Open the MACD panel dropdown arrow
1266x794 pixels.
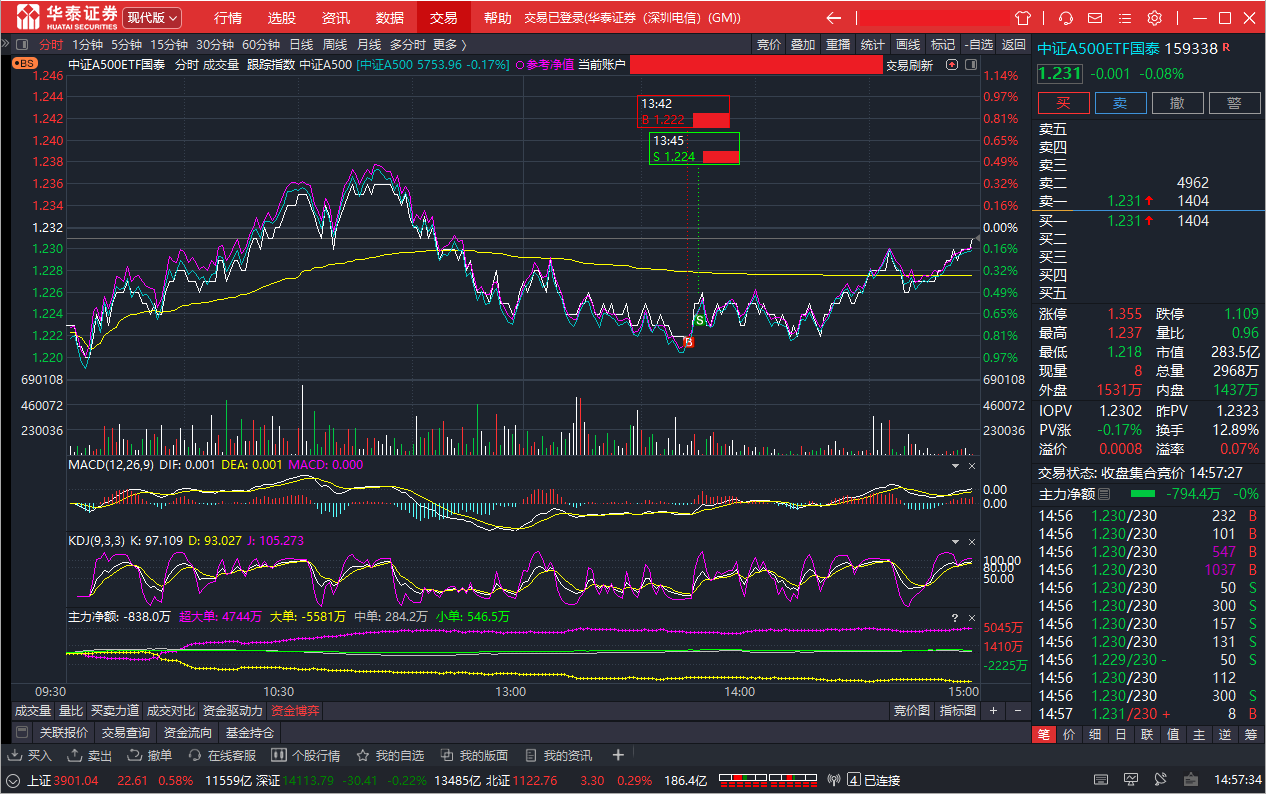click(x=954, y=466)
